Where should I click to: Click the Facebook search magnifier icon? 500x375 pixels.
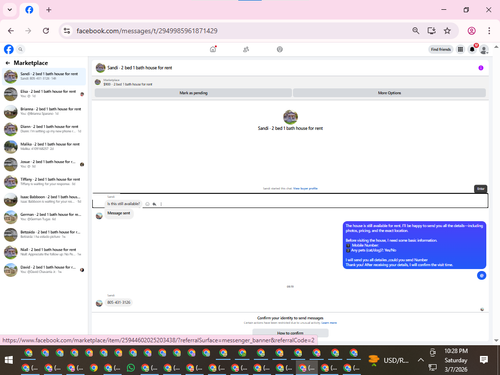(x=20, y=49)
